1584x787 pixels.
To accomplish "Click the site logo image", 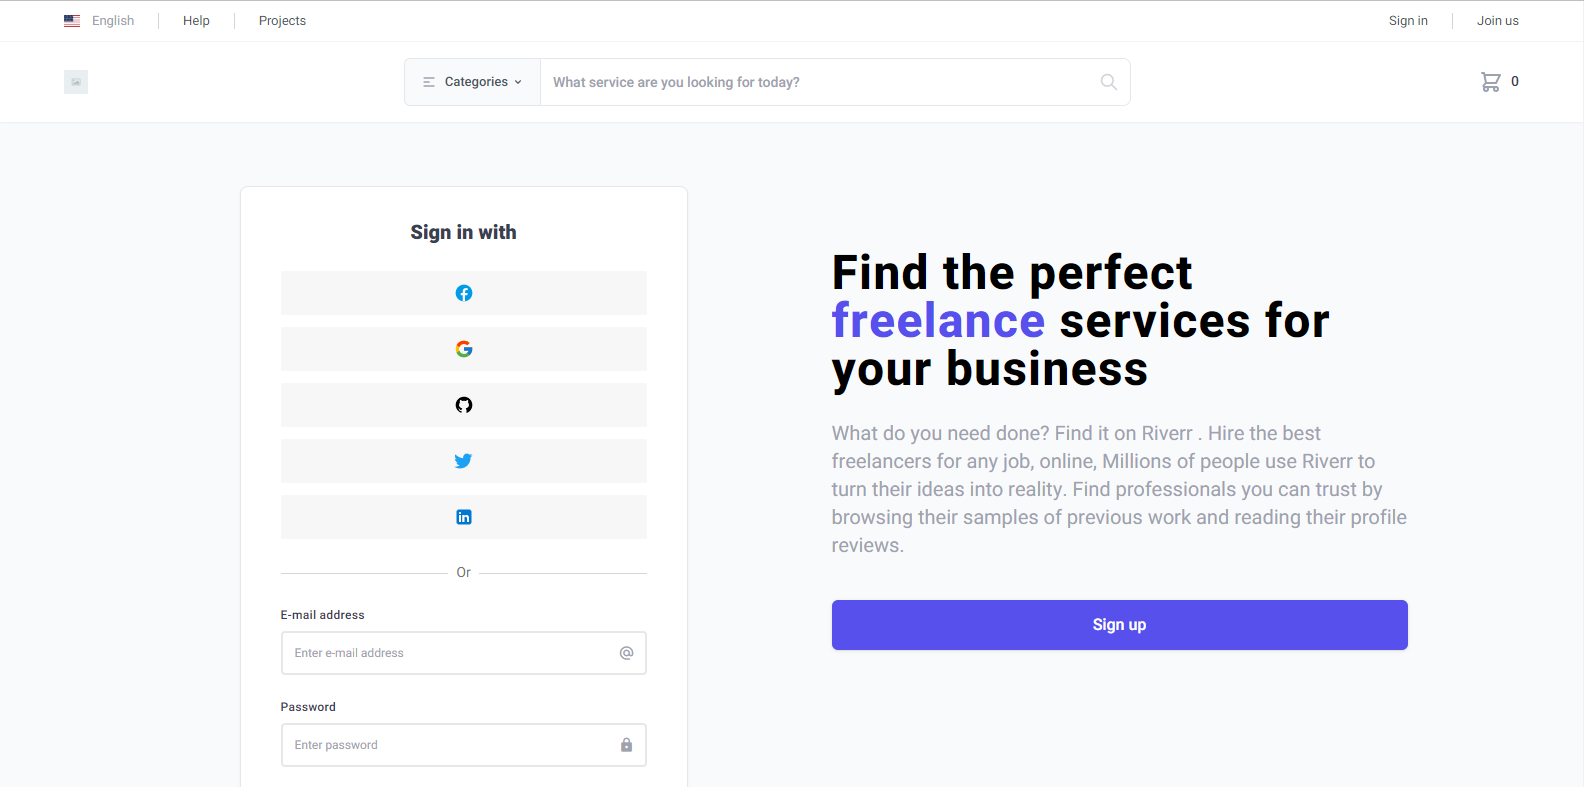I will tap(76, 82).
